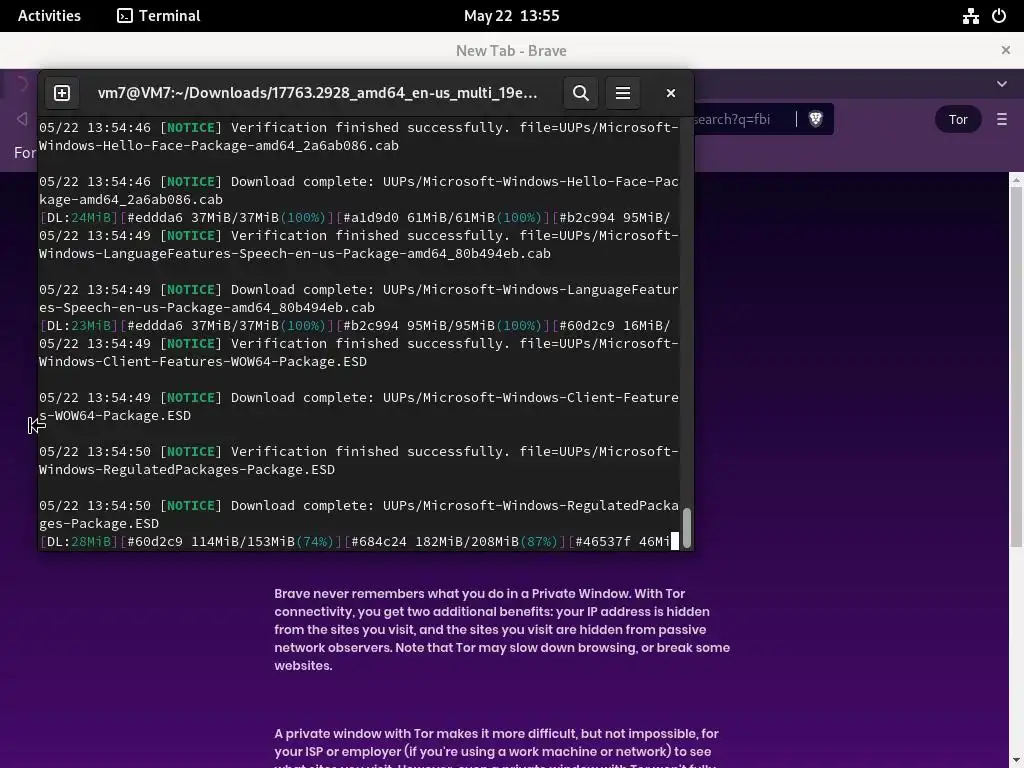Click 's-WOW64-Package.ESD' terminal line
Screen dimensions: 1024x768
[115, 415]
